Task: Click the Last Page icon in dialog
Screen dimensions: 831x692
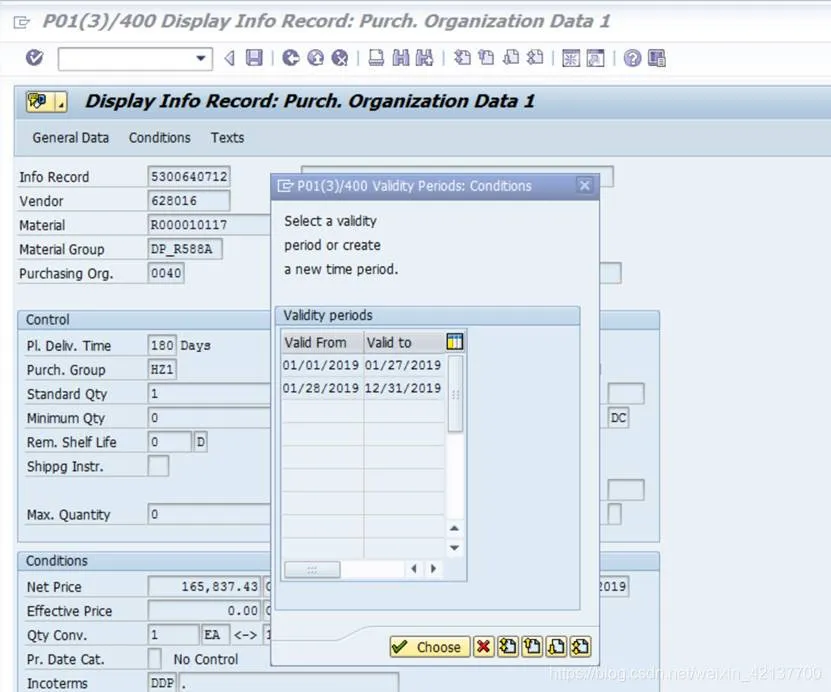Action: pos(580,647)
